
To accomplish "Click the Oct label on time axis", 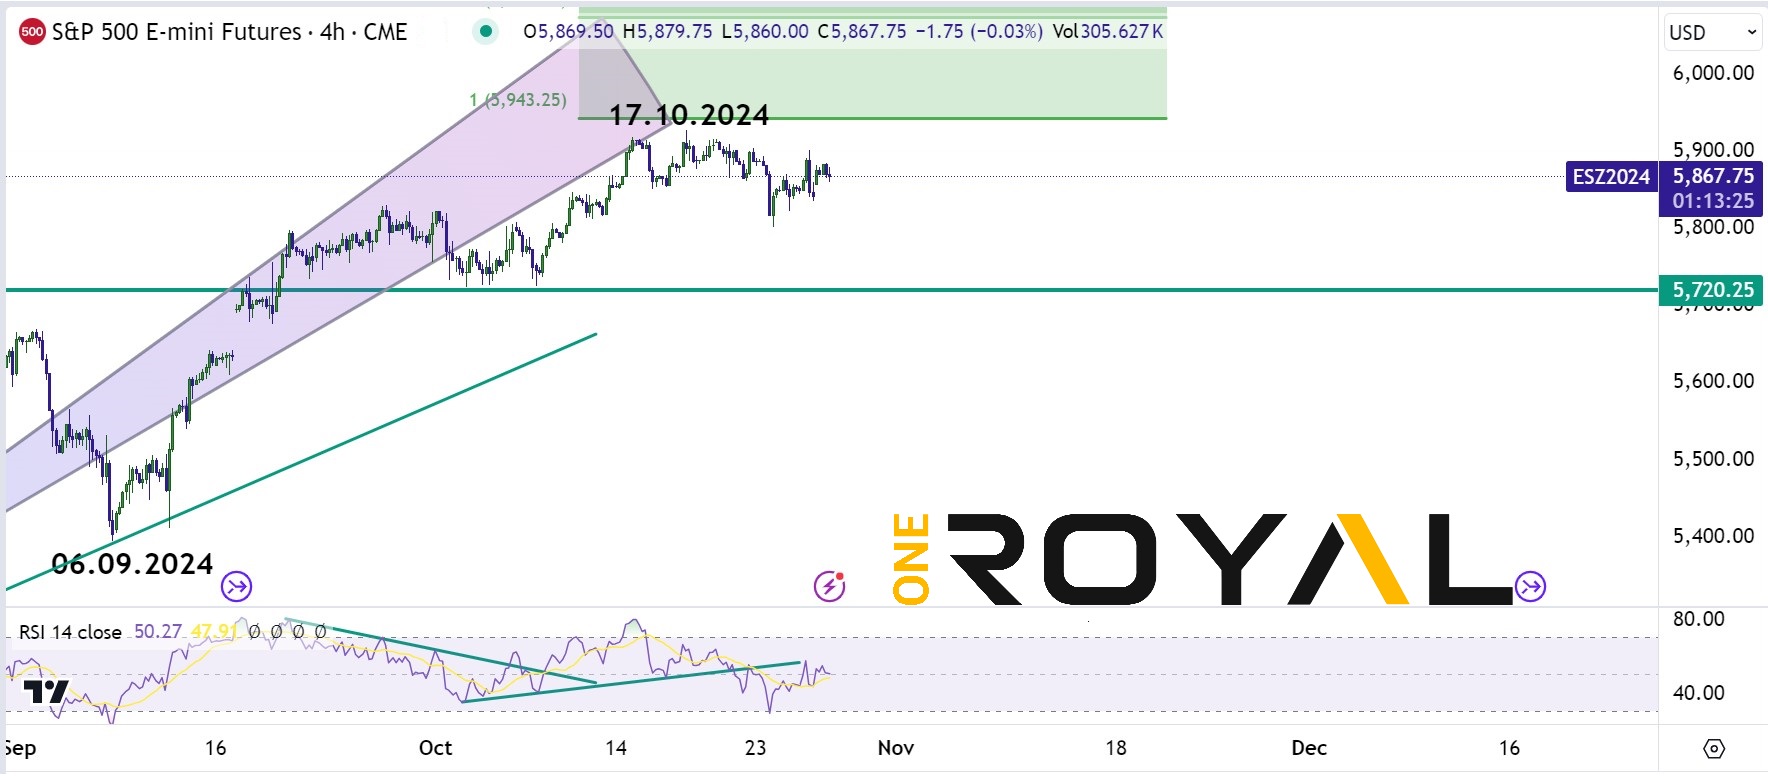I will tap(435, 748).
